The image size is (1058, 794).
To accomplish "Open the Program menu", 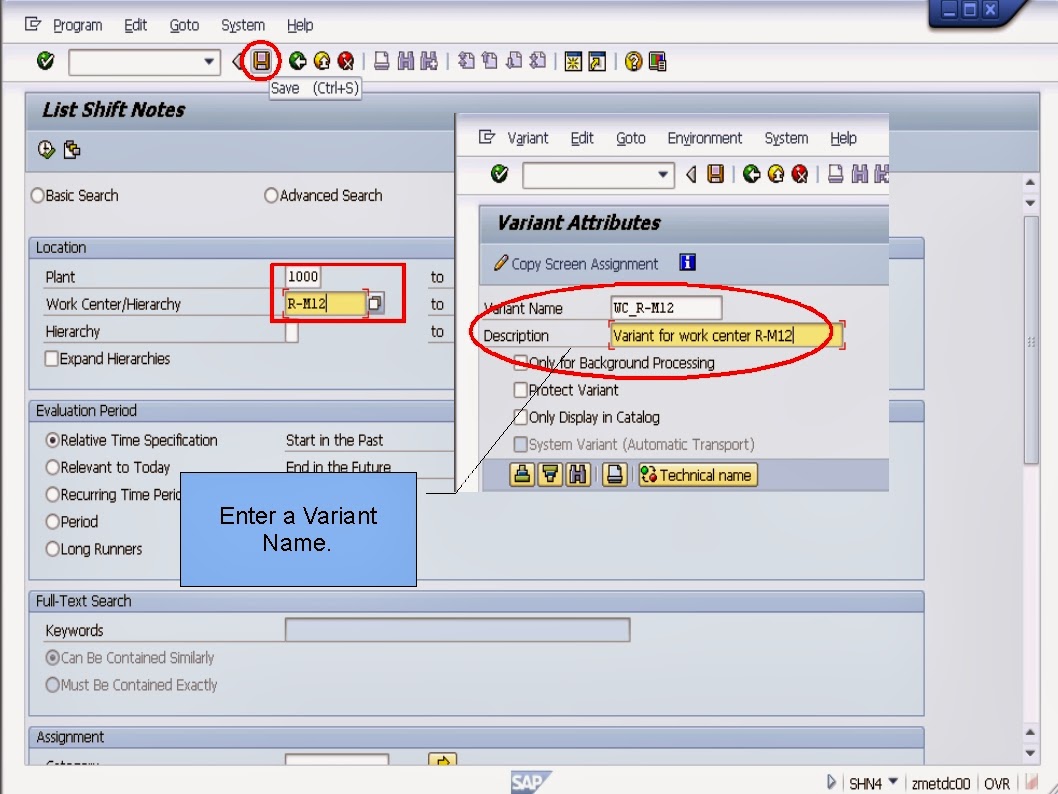I will [77, 25].
